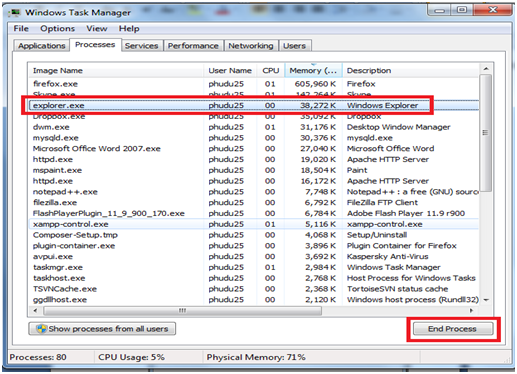Minimize the Task Manager window

tap(439, 10)
